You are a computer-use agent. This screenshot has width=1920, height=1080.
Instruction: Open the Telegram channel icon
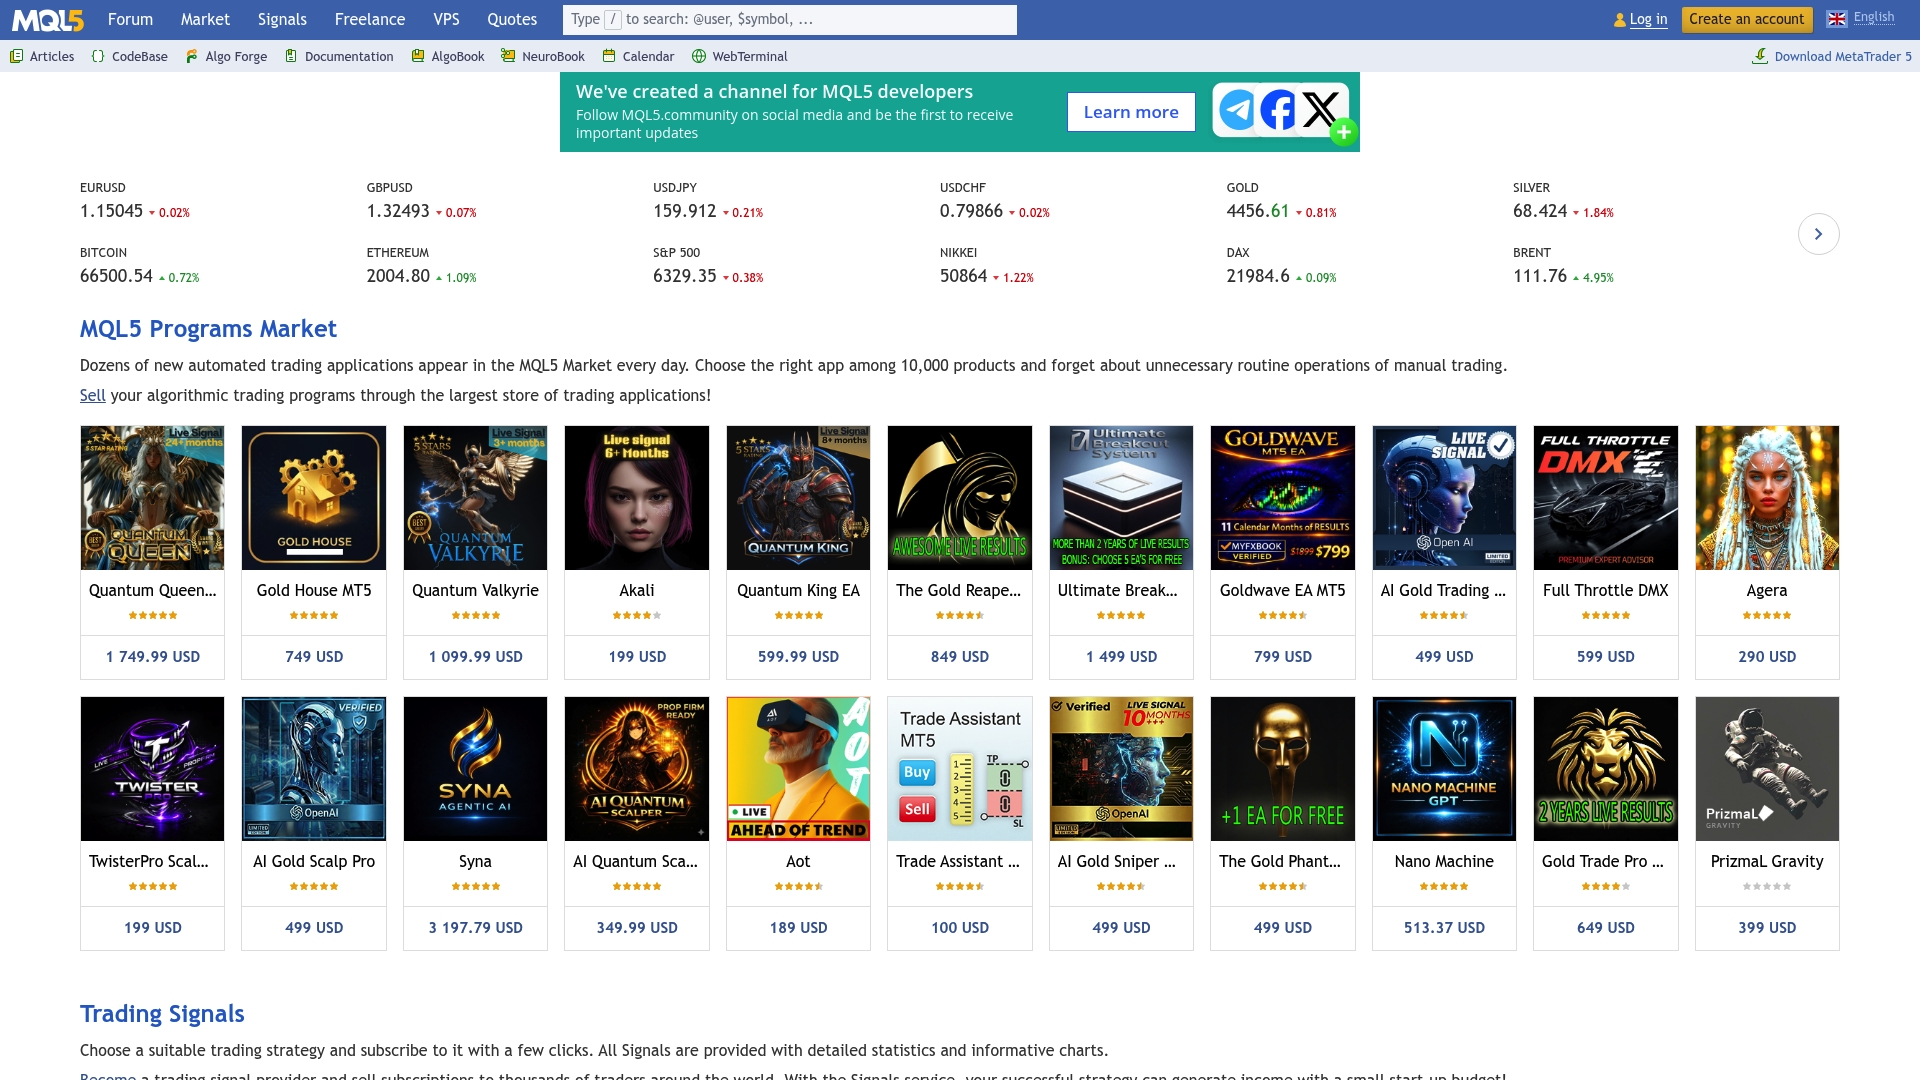click(1237, 110)
